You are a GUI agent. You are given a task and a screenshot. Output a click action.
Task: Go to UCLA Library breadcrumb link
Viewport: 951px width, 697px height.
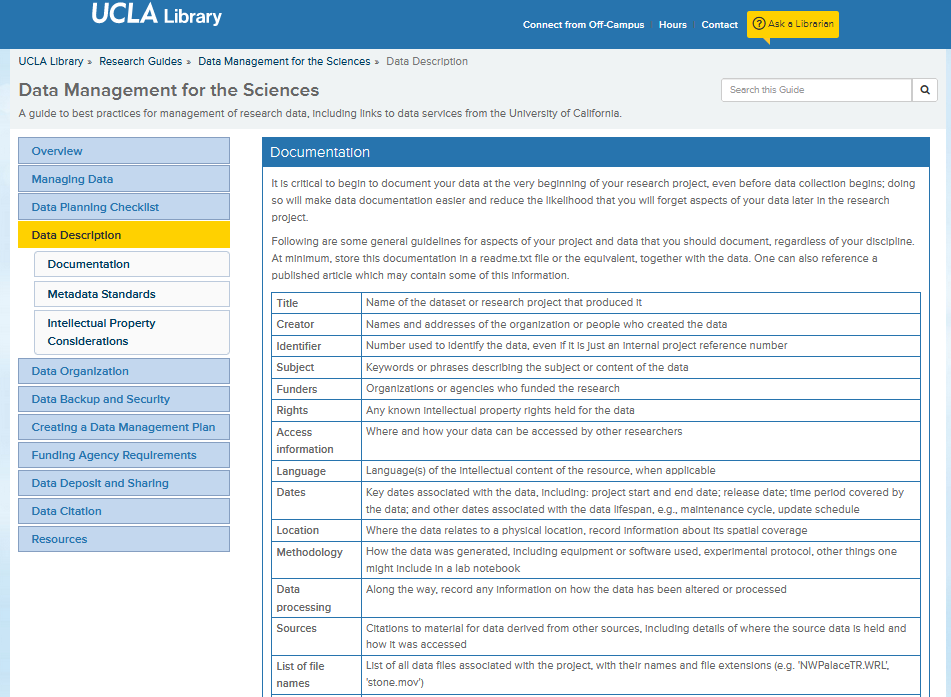51,61
